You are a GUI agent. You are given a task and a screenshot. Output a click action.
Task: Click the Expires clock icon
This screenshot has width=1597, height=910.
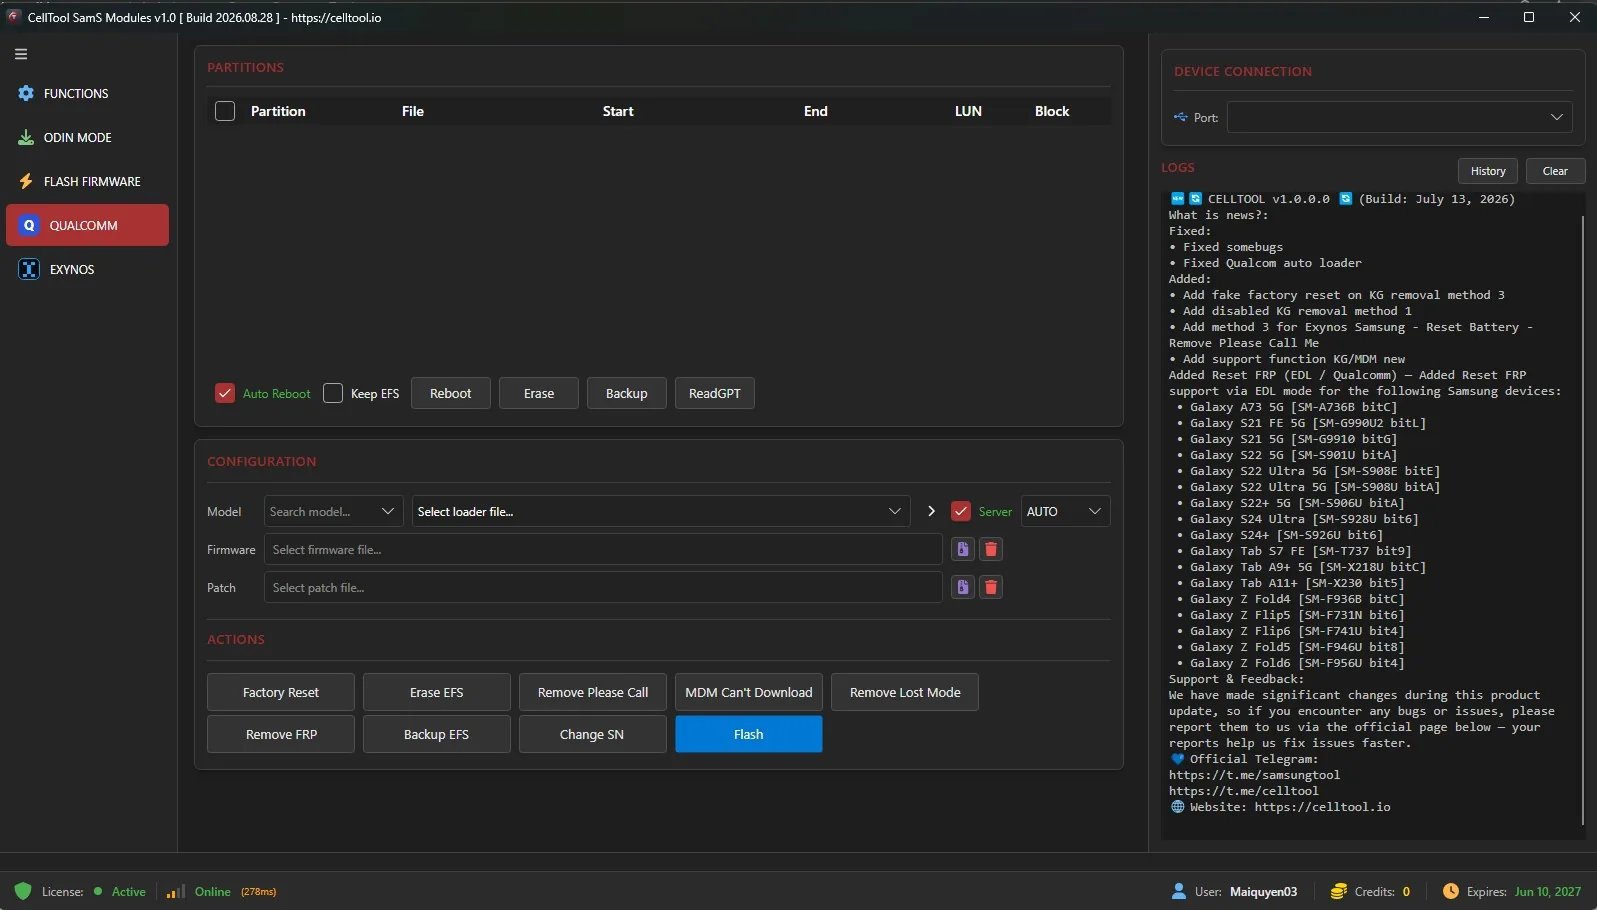point(1451,891)
